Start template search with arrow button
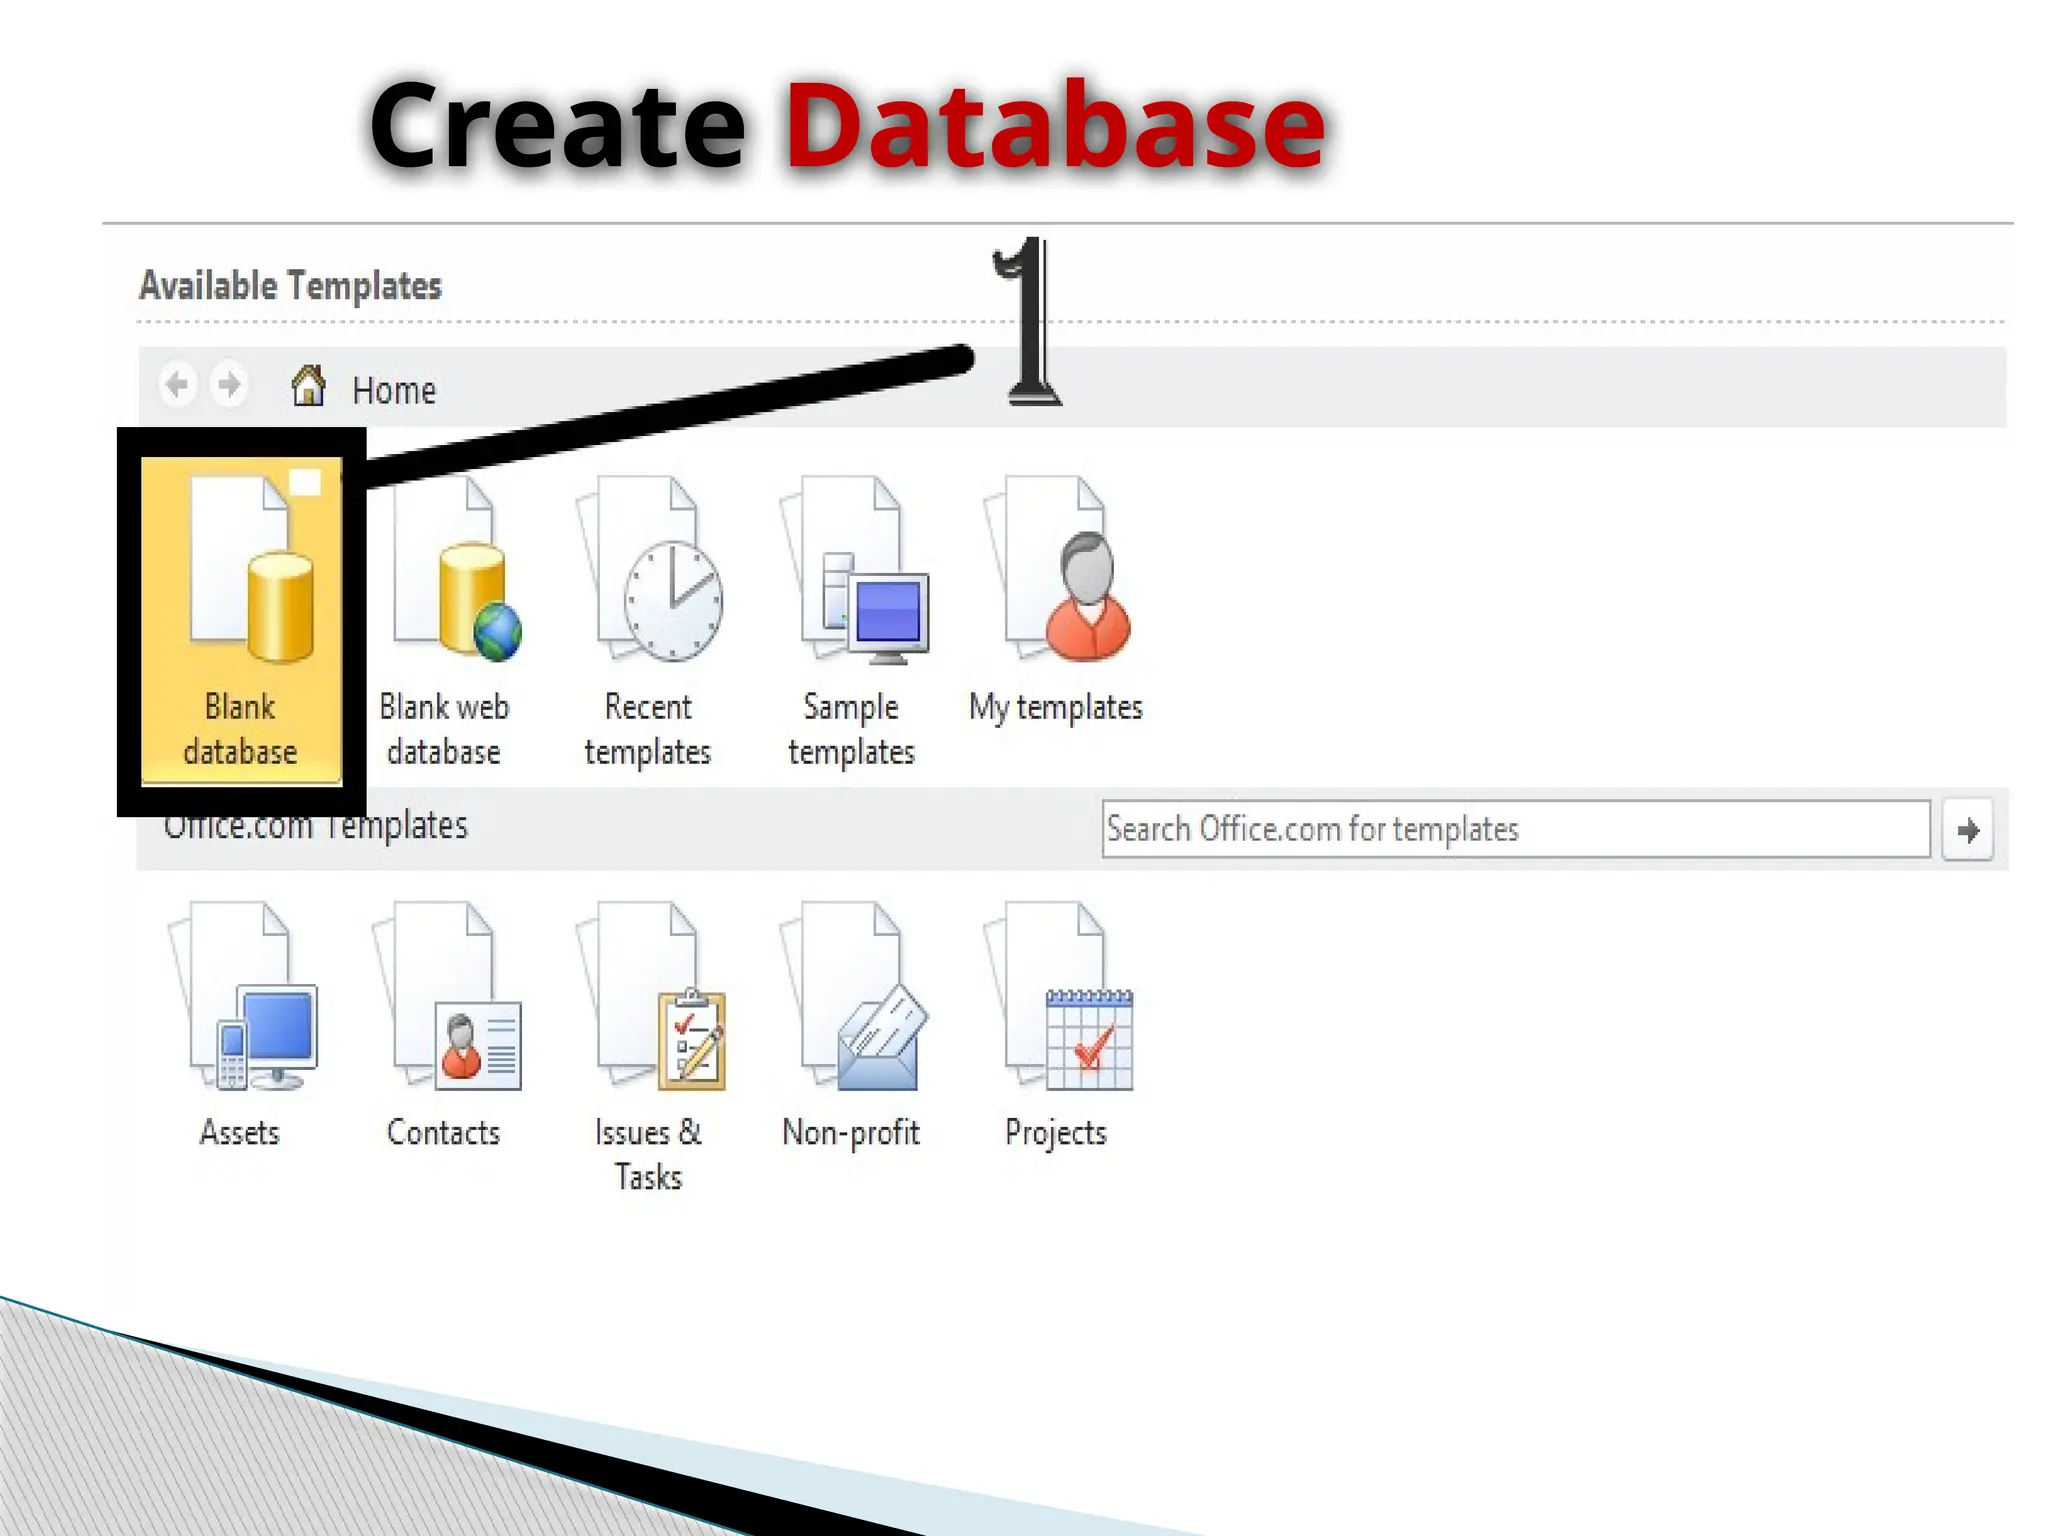This screenshot has height=1536, width=2048. pyautogui.click(x=1968, y=830)
